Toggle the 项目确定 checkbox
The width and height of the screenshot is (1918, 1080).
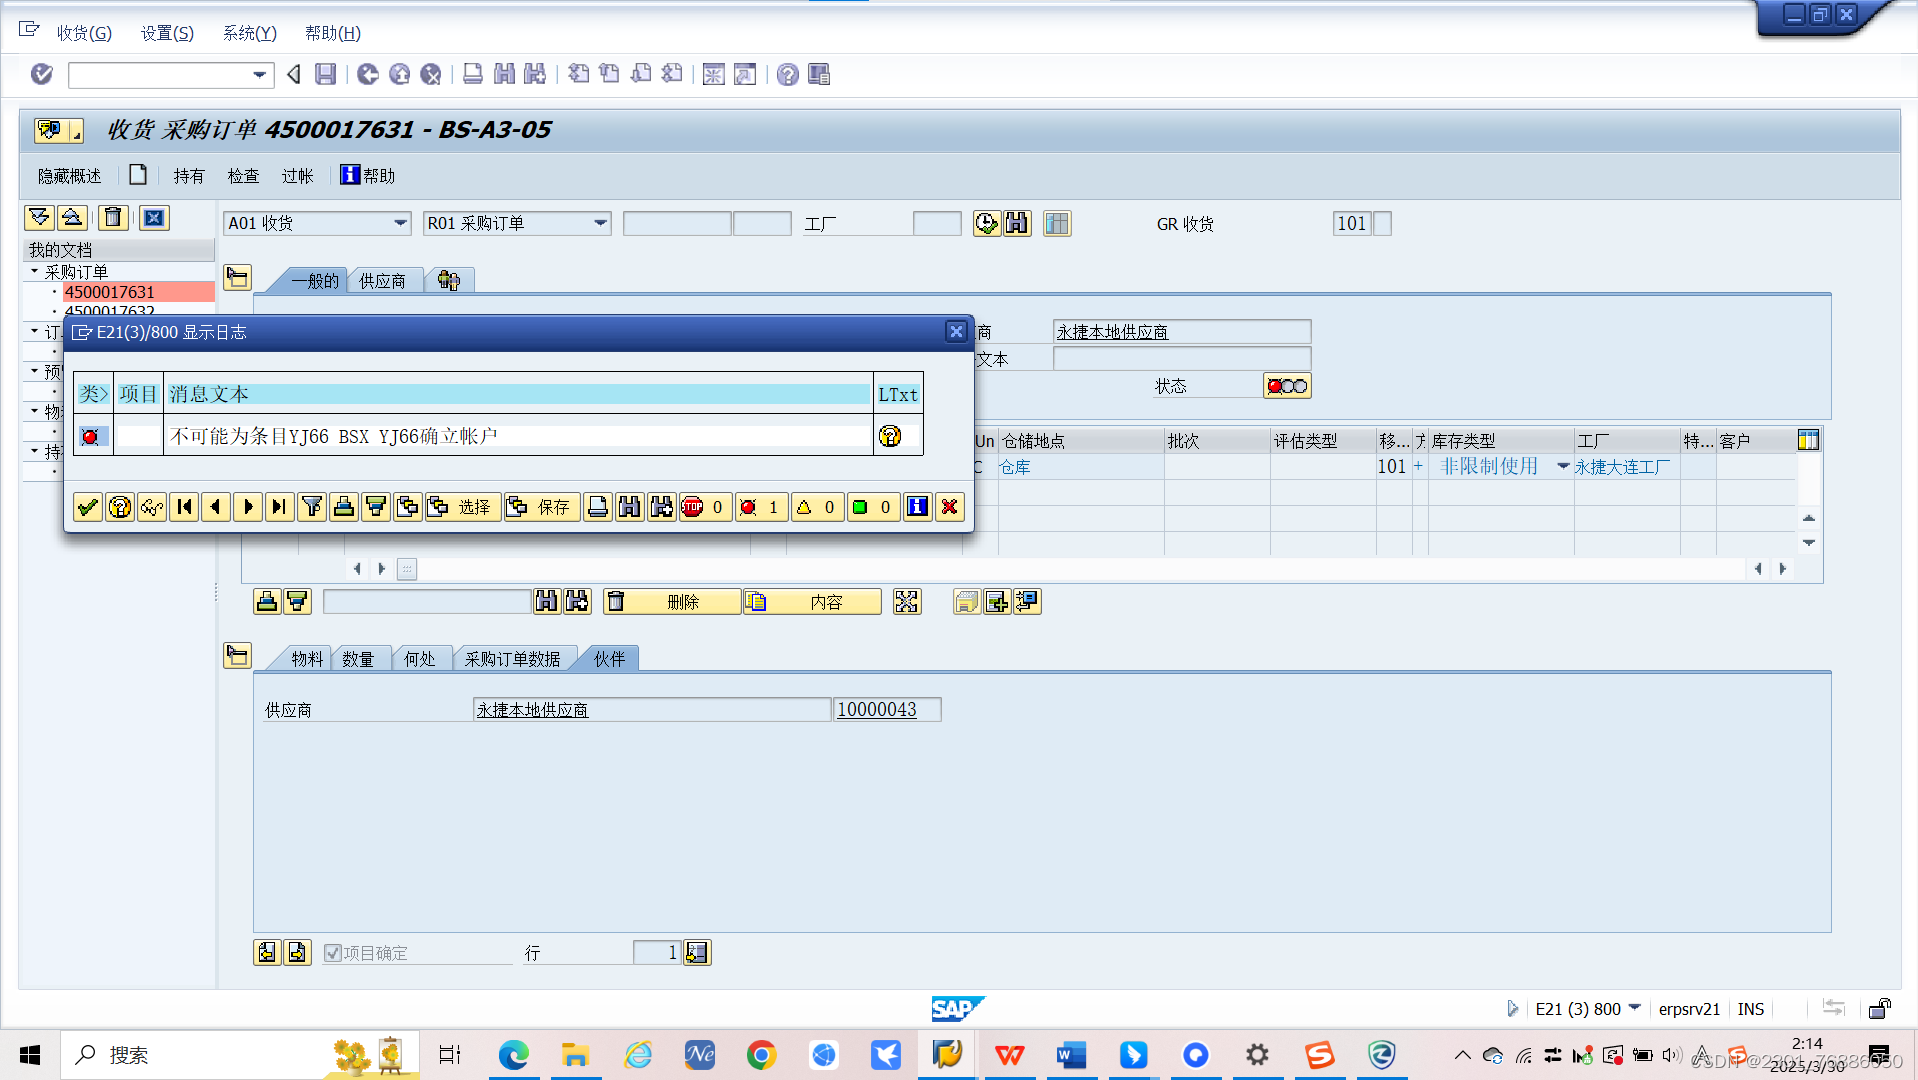[x=332, y=952]
